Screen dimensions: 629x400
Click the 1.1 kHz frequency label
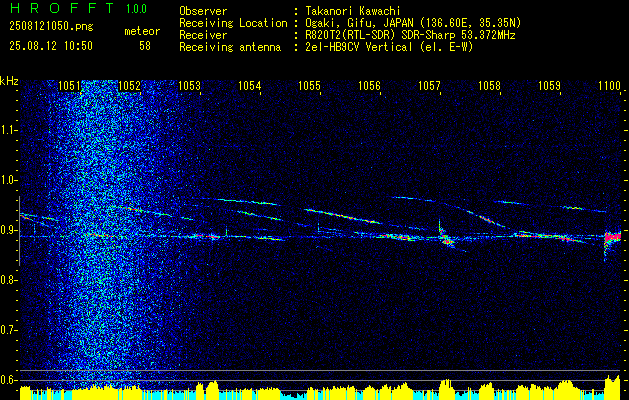click(7, 130)
